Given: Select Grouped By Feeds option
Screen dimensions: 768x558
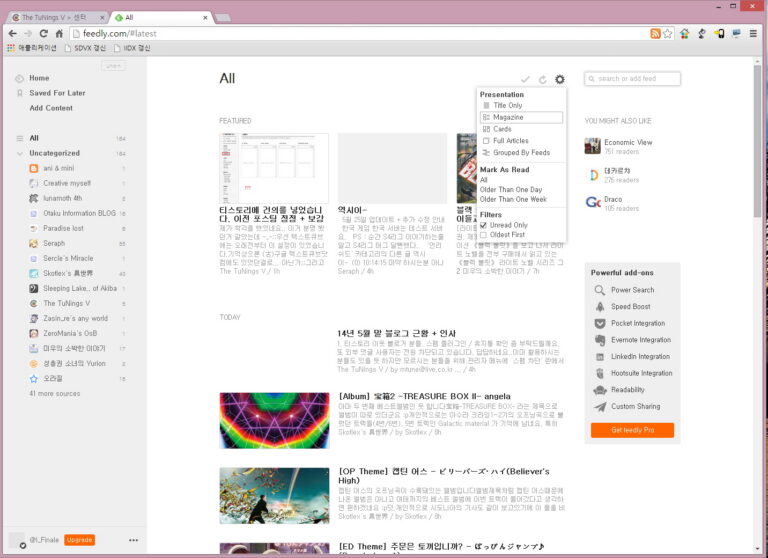Looking at the screenshot, I should click(521, 153).
